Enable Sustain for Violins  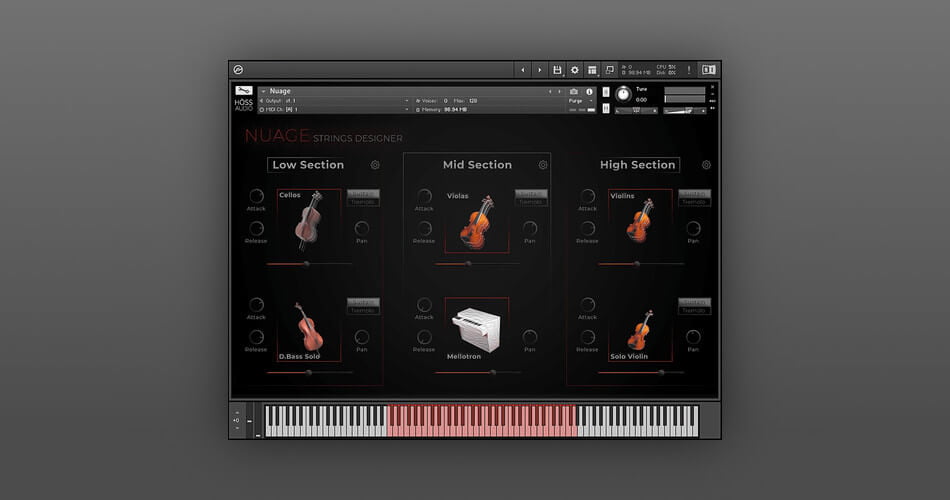(x=694, y=194)
